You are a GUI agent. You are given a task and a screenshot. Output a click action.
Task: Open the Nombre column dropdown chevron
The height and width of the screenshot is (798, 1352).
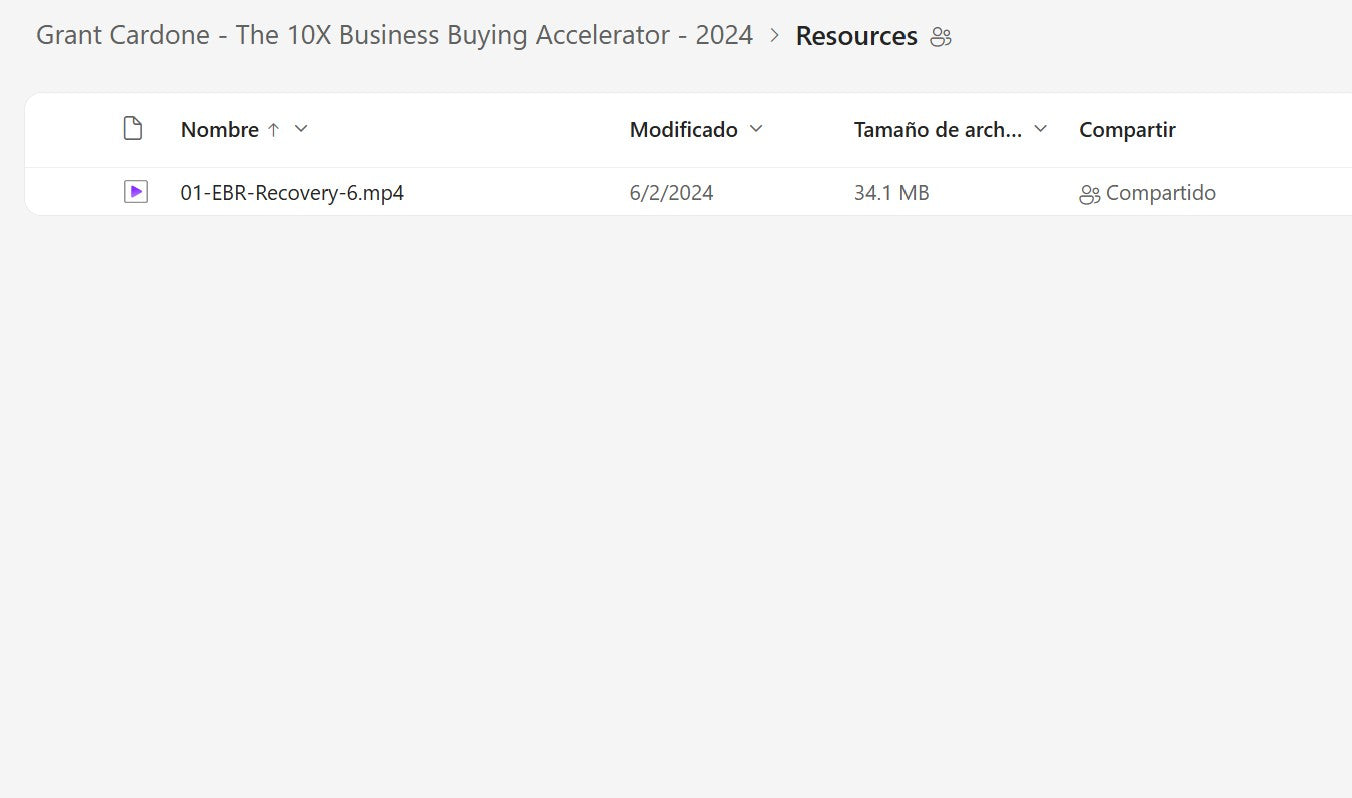(301, 129)
